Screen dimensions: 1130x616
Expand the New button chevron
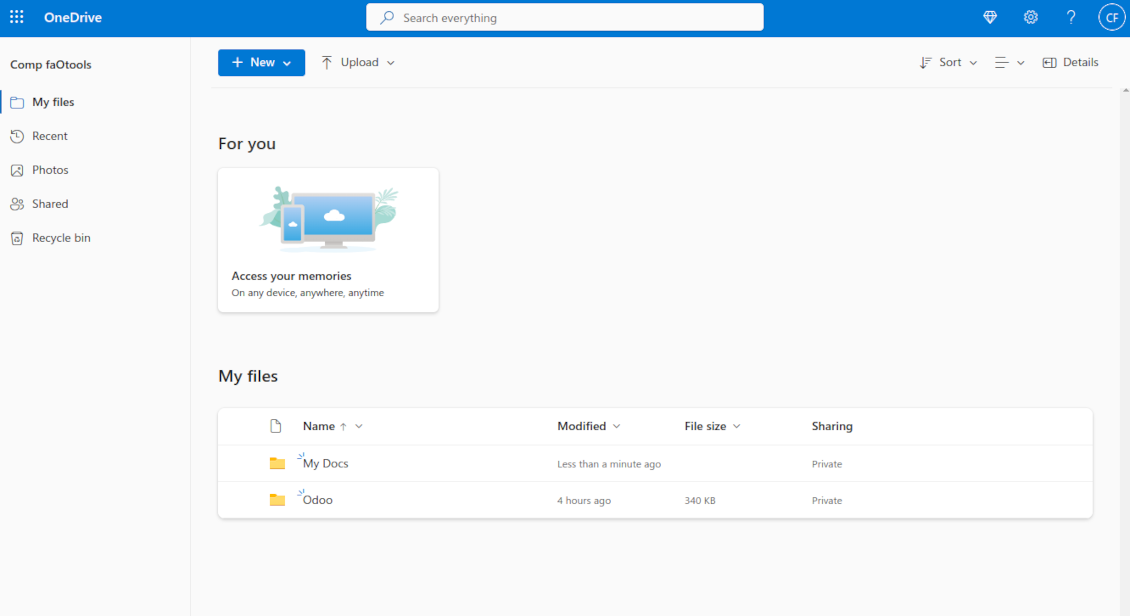(287, 63)
